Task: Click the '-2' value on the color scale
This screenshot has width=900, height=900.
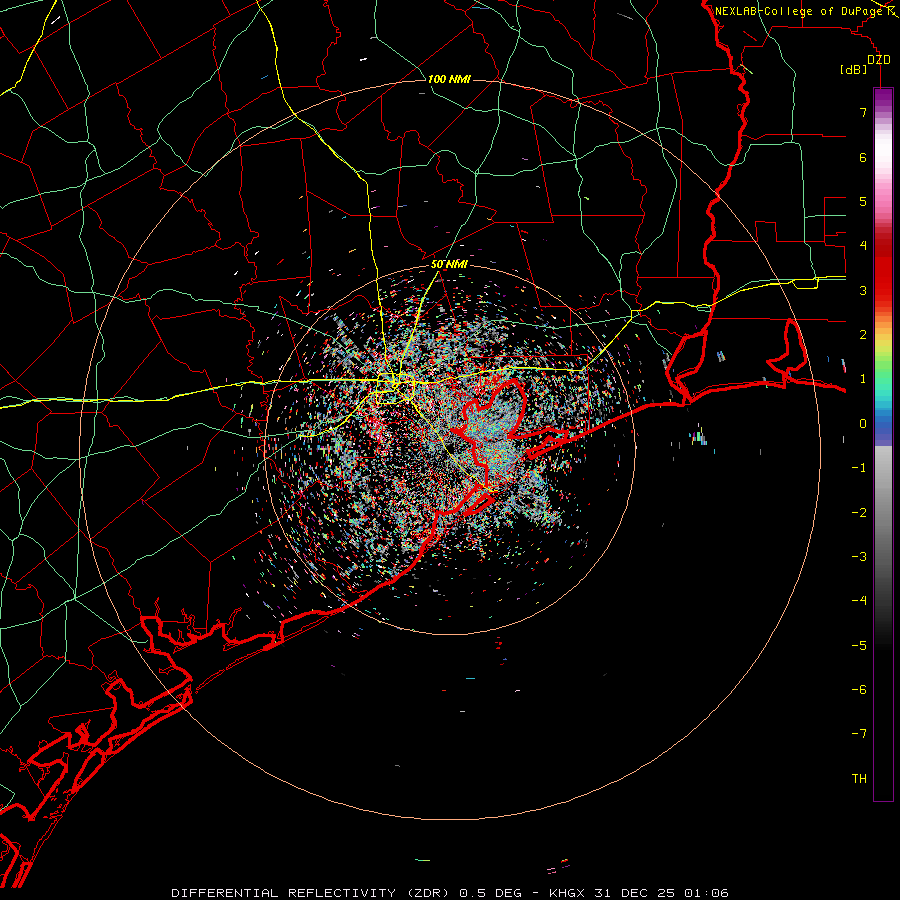Action: [859, 513]
